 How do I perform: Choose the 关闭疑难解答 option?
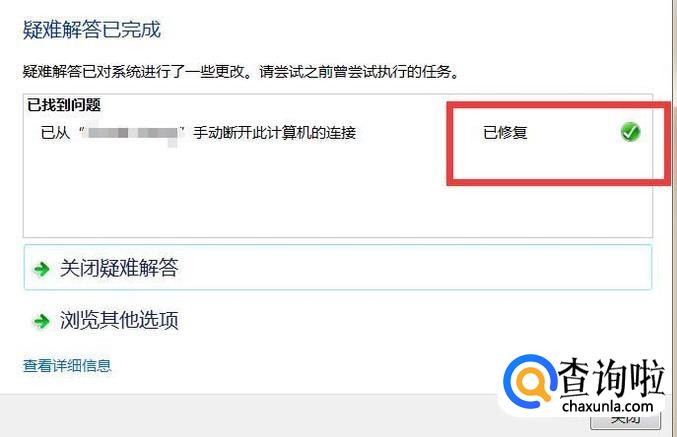pyautogui.click(x=338, y=267)
